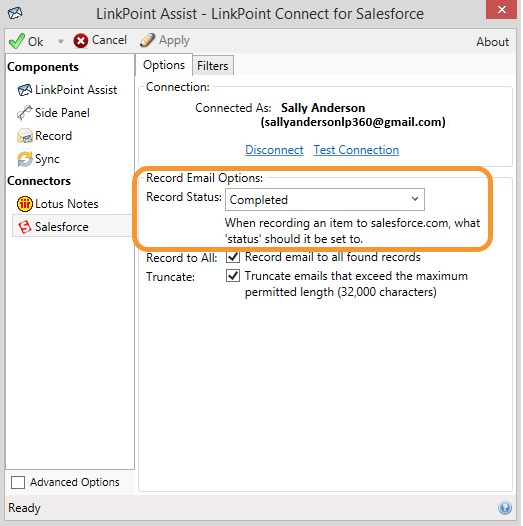Click the blue help icon in status bar
The height and width of the screenshot is (526, 523).
pos(505,508)
